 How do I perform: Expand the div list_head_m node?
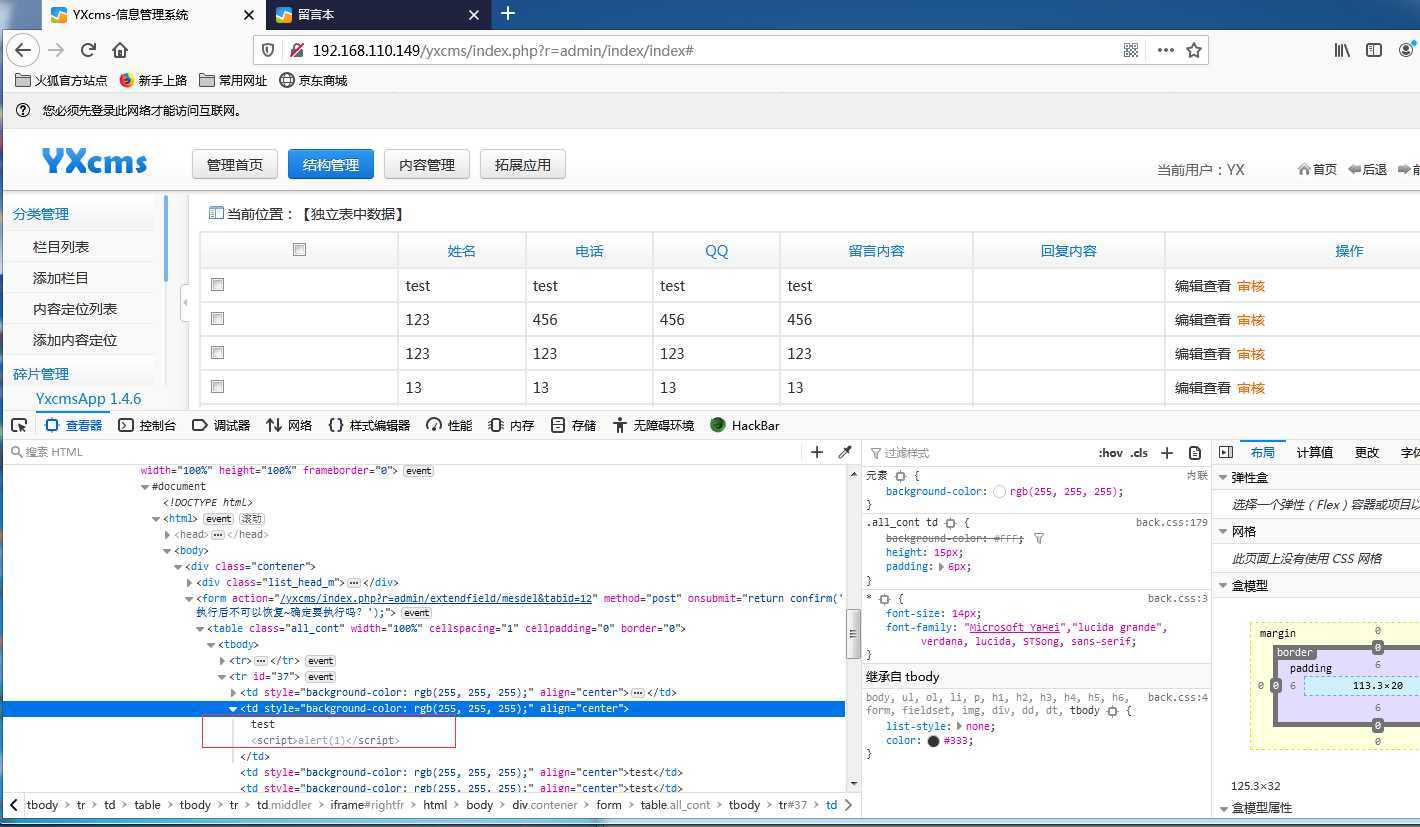point(189,583)
